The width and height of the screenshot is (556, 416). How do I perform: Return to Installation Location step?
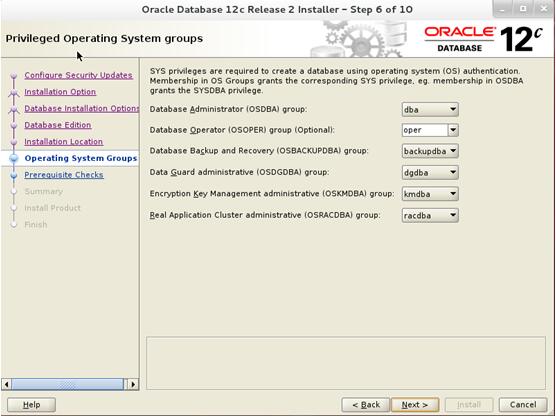click(63, 142)
